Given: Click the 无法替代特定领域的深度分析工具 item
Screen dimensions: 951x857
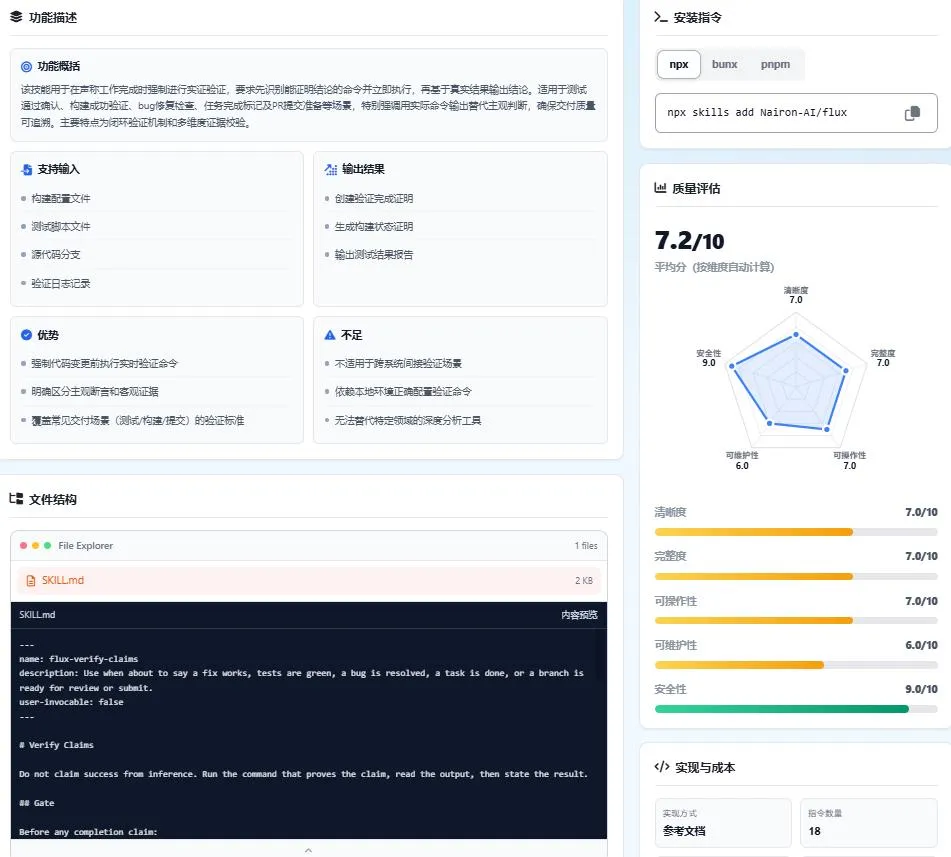Looking at the screenshot, I should pyautogui.click(x=408, y=420).
